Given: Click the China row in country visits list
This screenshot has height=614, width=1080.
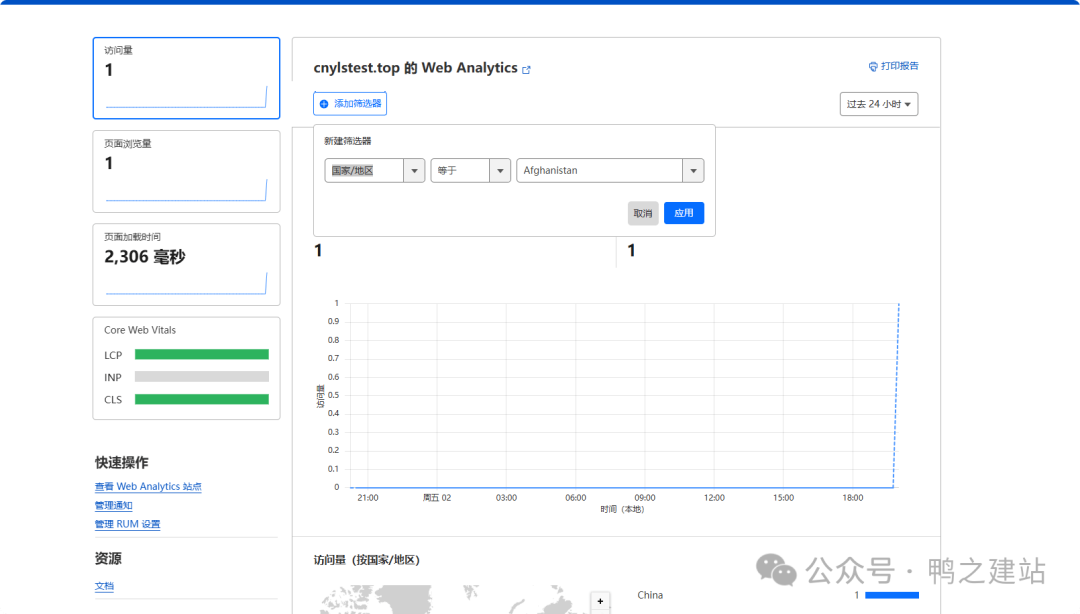Looking at the screenshot, I should click(x=650, y=595).
